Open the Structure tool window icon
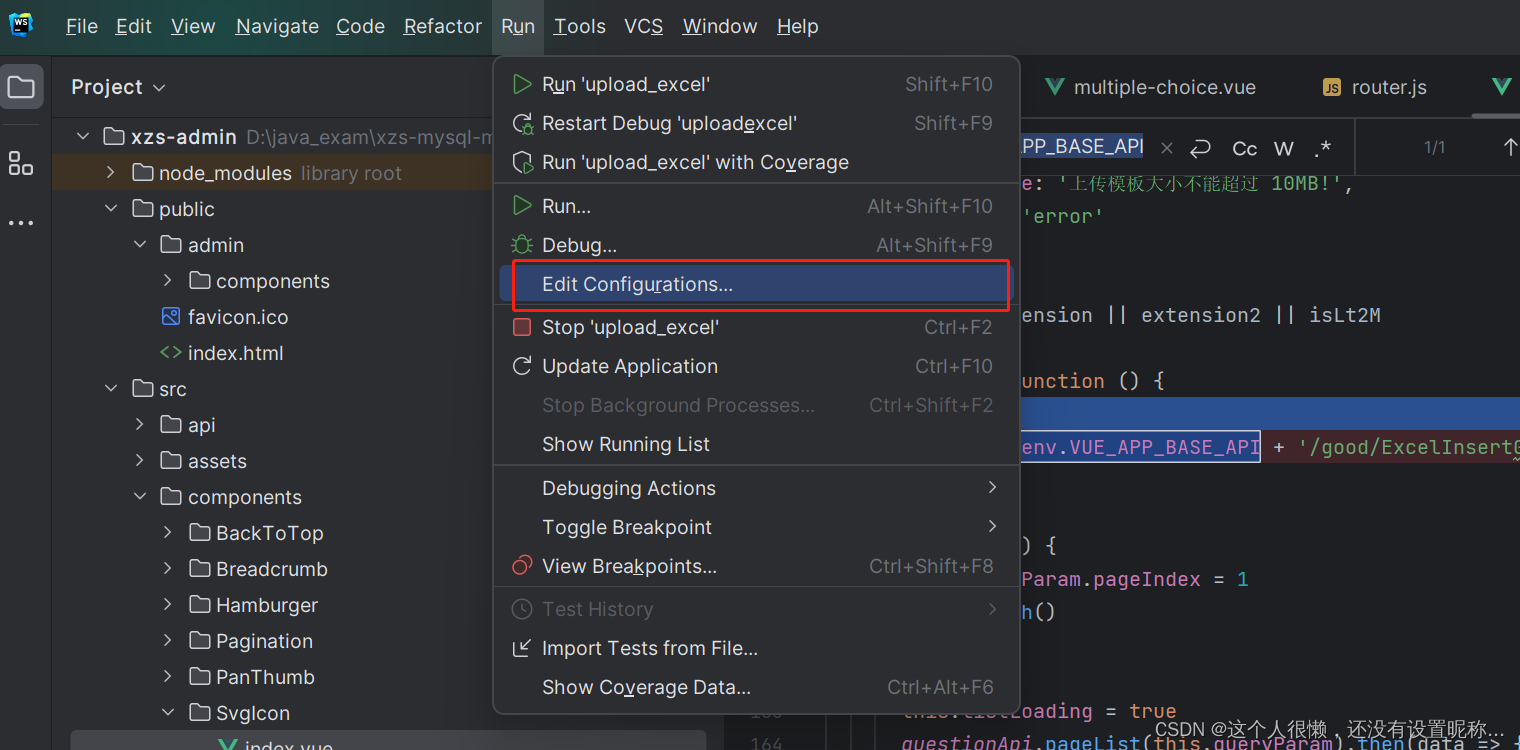 point(21,164)
